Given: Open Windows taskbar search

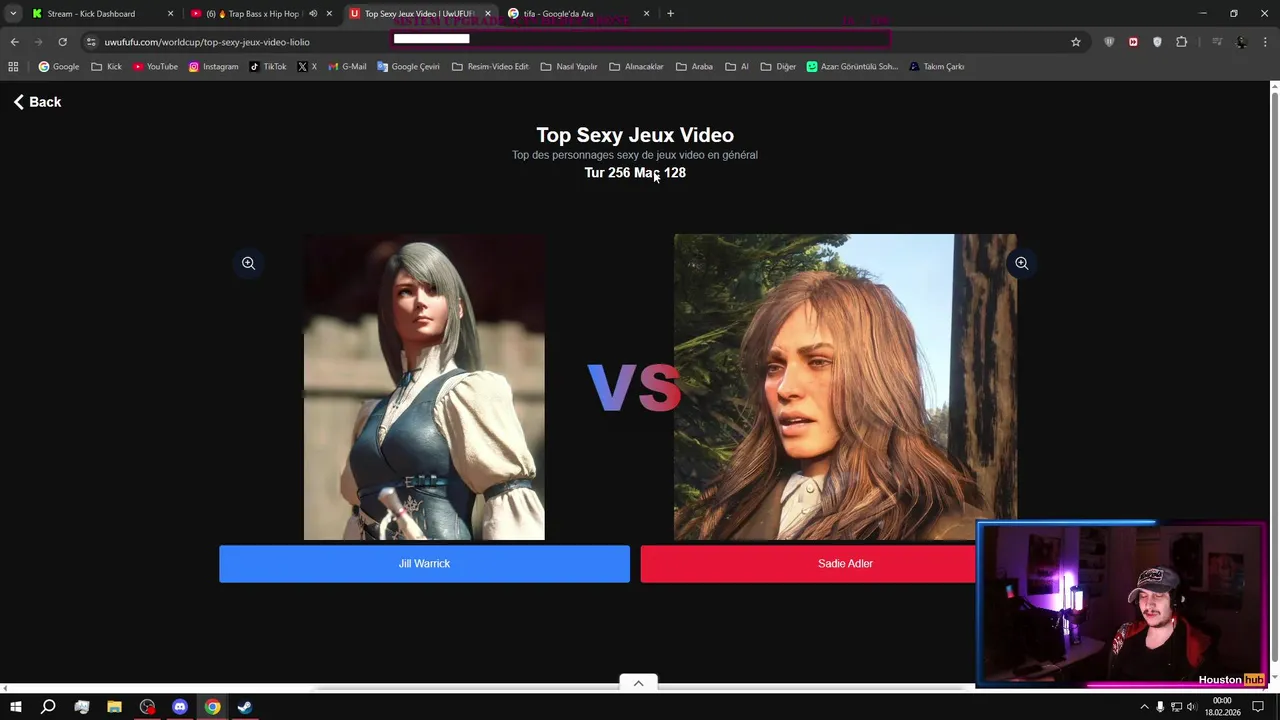Looking at the screenshot, I should click(x=48, y=707).
